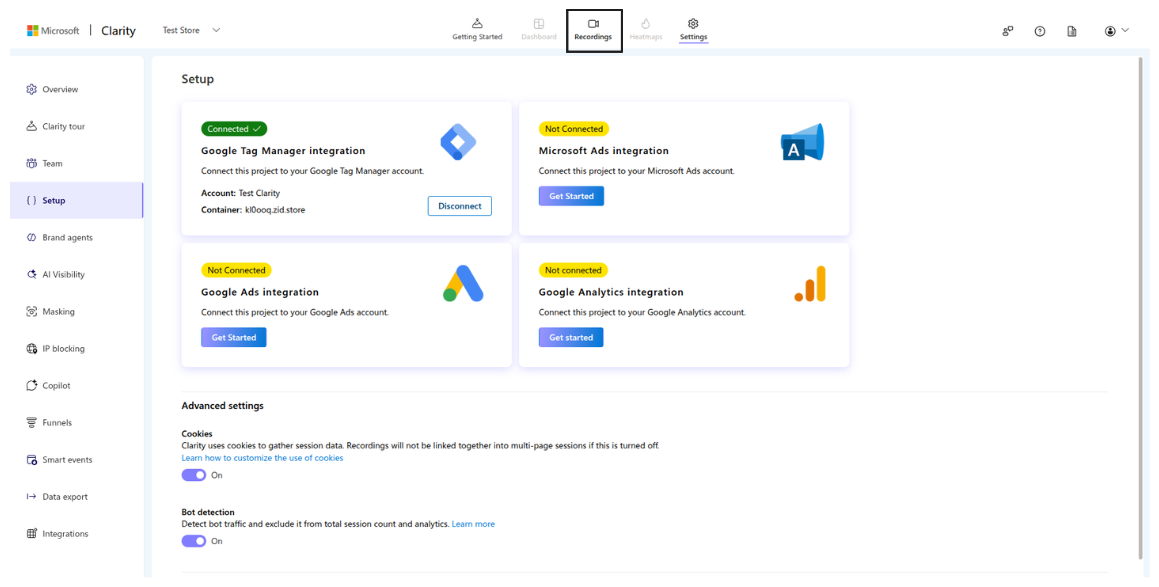Screen dimensions: 1159x587
Task: Open Brand agents in the sidebar
Action: (77, 237)
